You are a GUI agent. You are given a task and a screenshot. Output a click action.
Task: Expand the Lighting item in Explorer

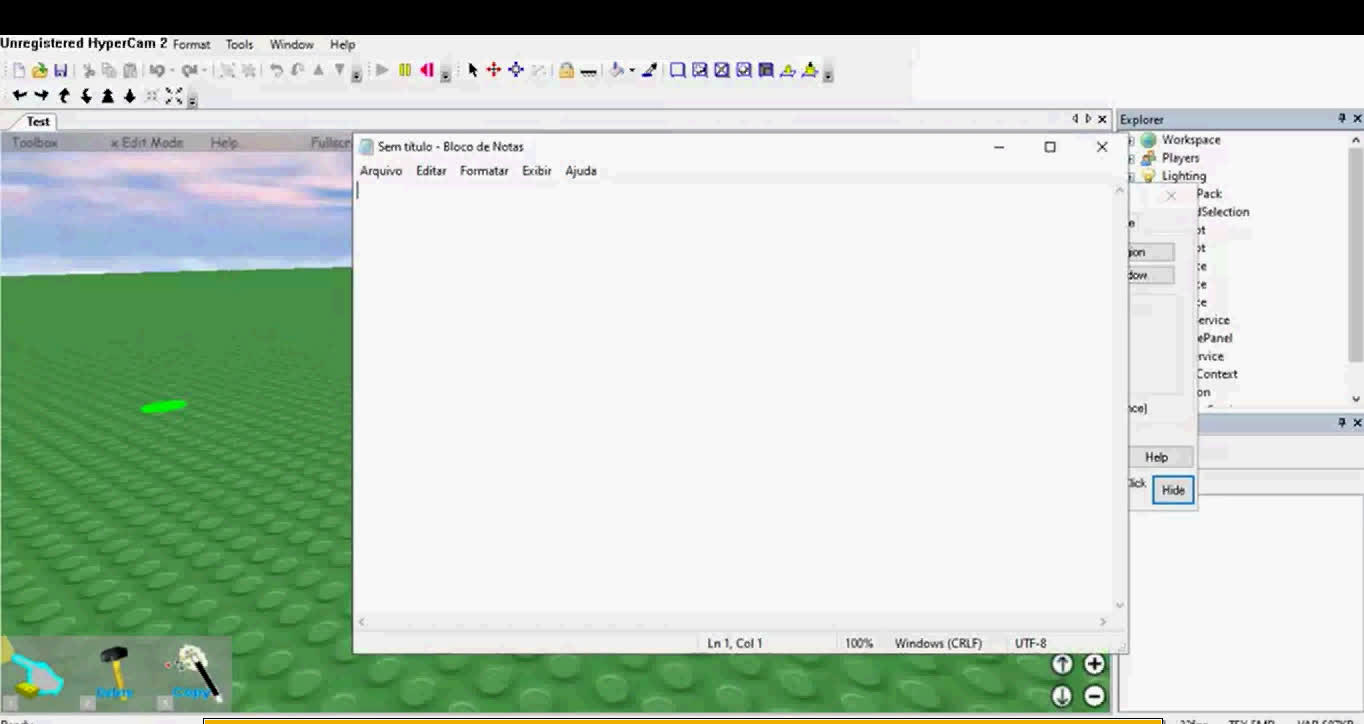click(1134, 176)
